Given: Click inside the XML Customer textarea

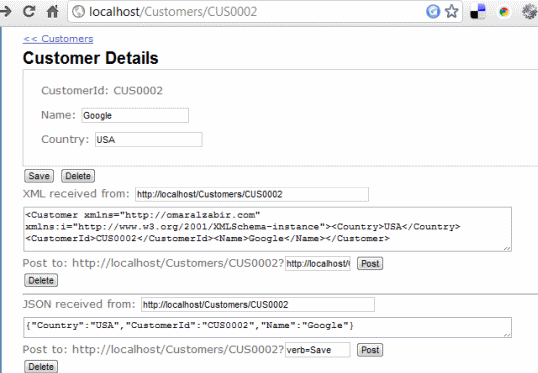Looking at the screenshot, I should point(267,229).
